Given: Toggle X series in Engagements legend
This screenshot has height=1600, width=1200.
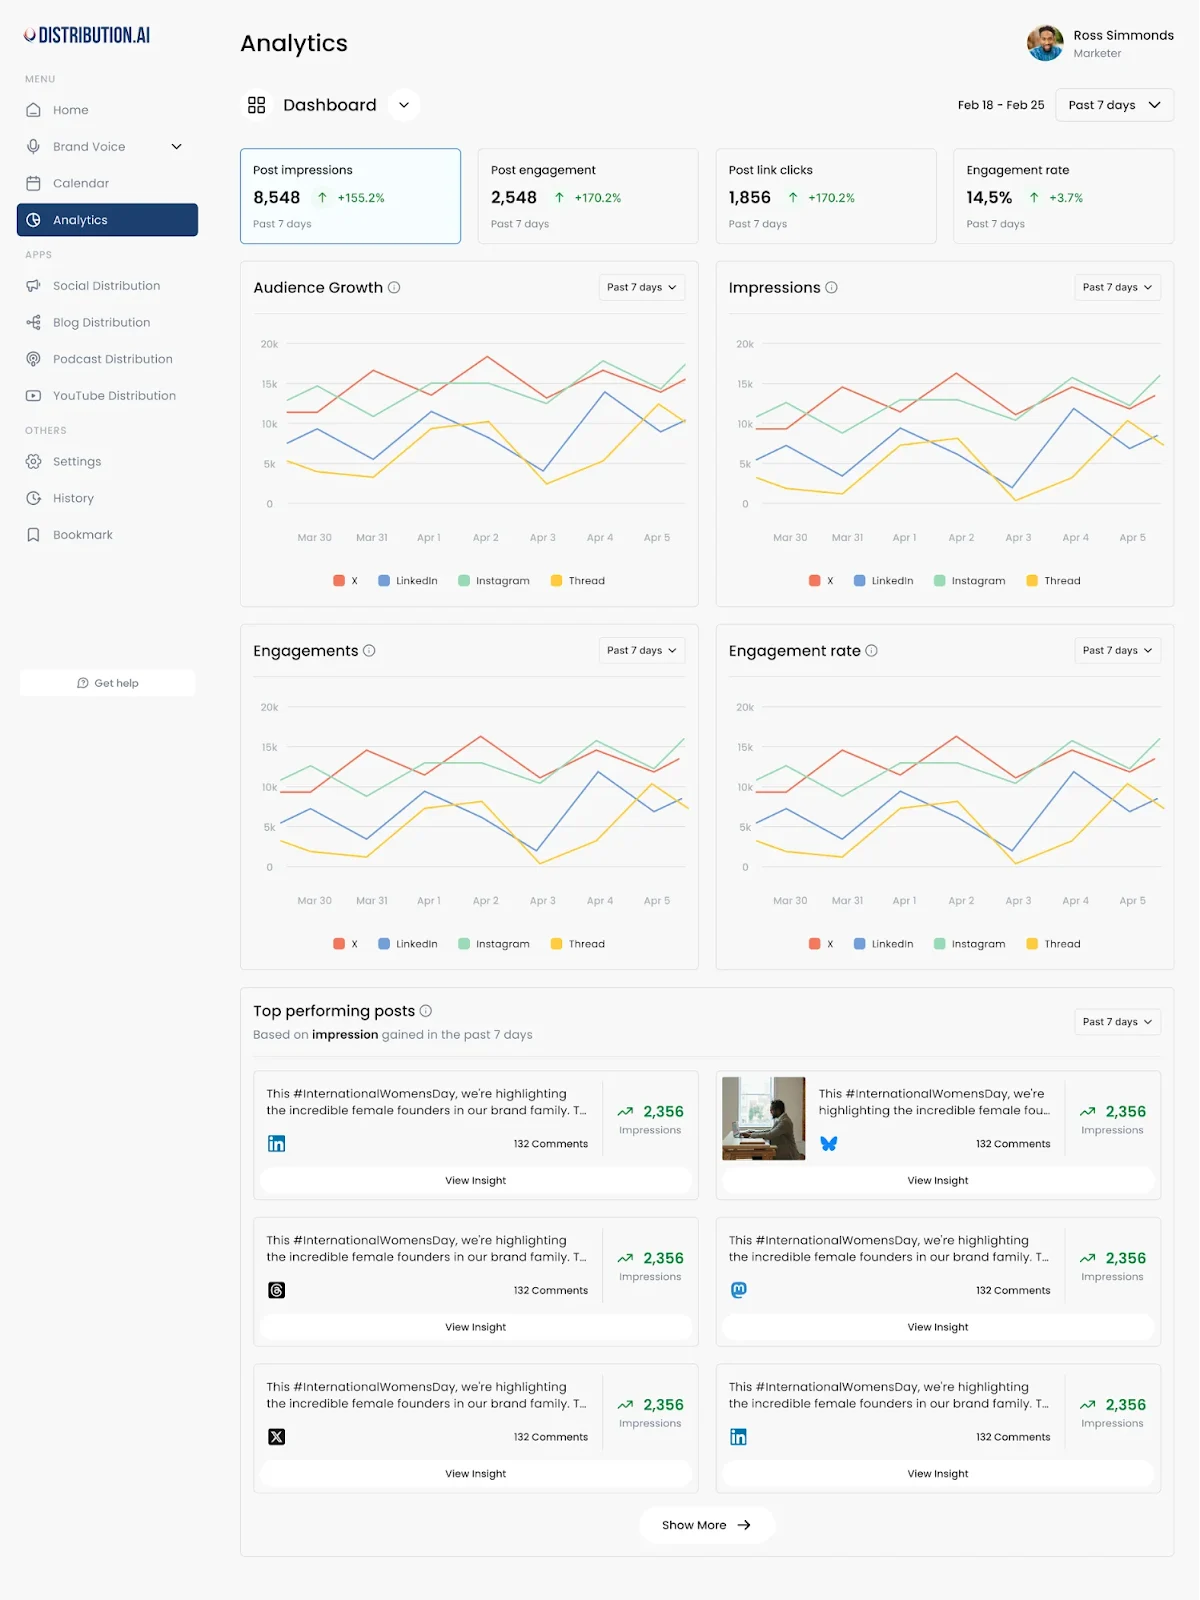Looking at the screenshot, I should click(x=345, y=944).
